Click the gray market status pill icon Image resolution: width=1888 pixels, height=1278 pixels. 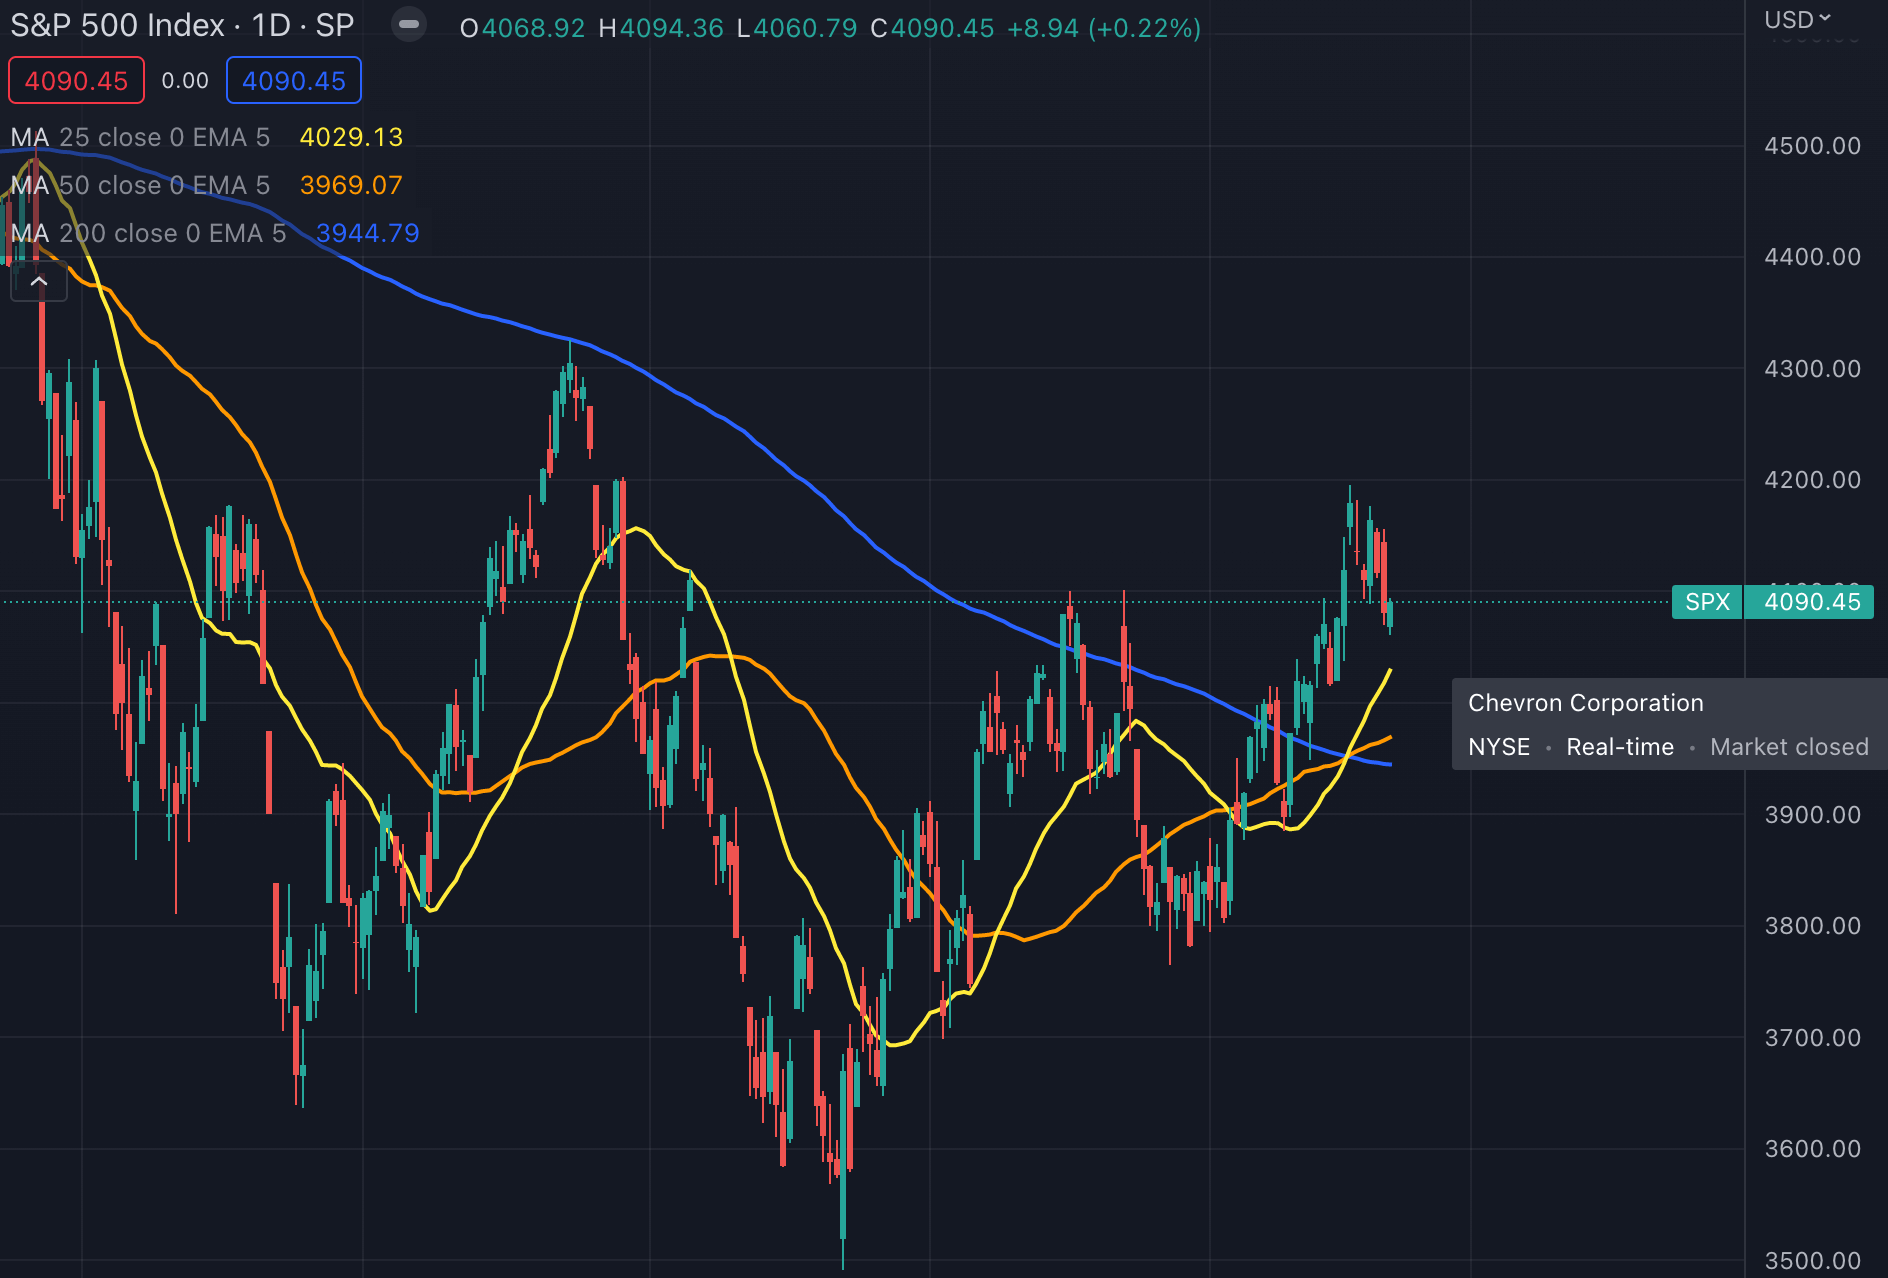click(408, 24)
